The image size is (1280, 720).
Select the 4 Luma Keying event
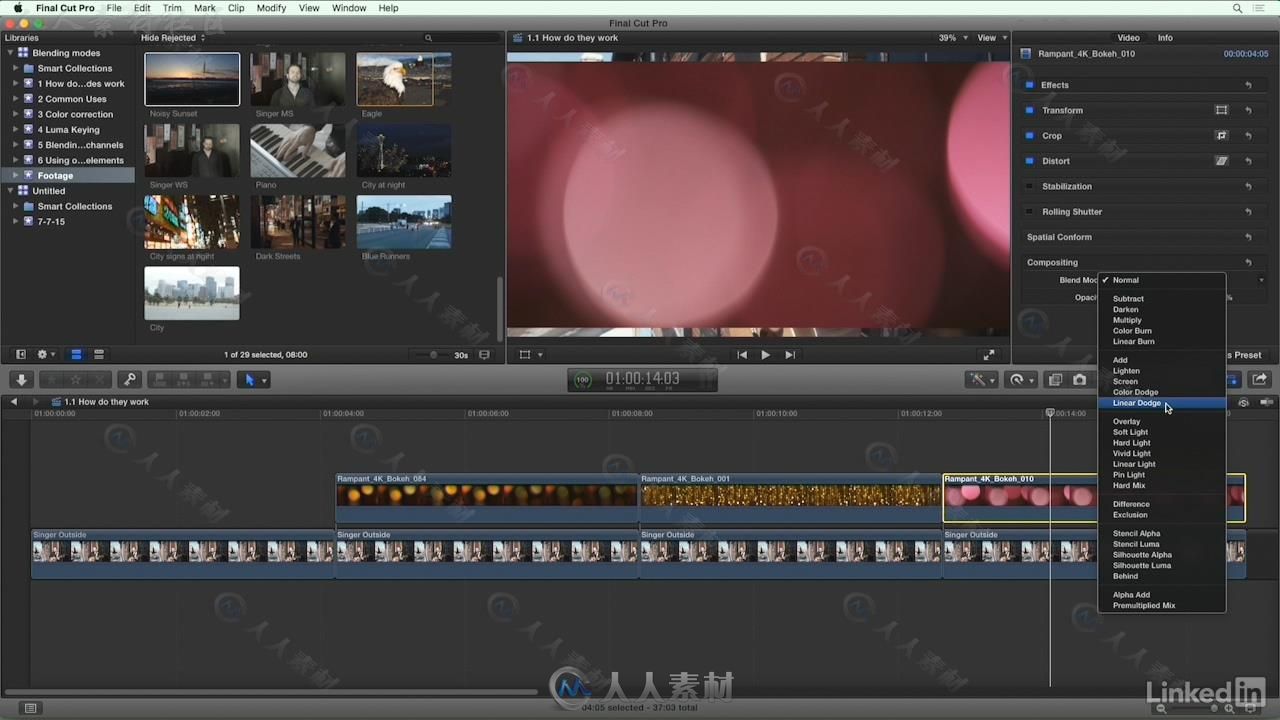(x=68, y=129)
